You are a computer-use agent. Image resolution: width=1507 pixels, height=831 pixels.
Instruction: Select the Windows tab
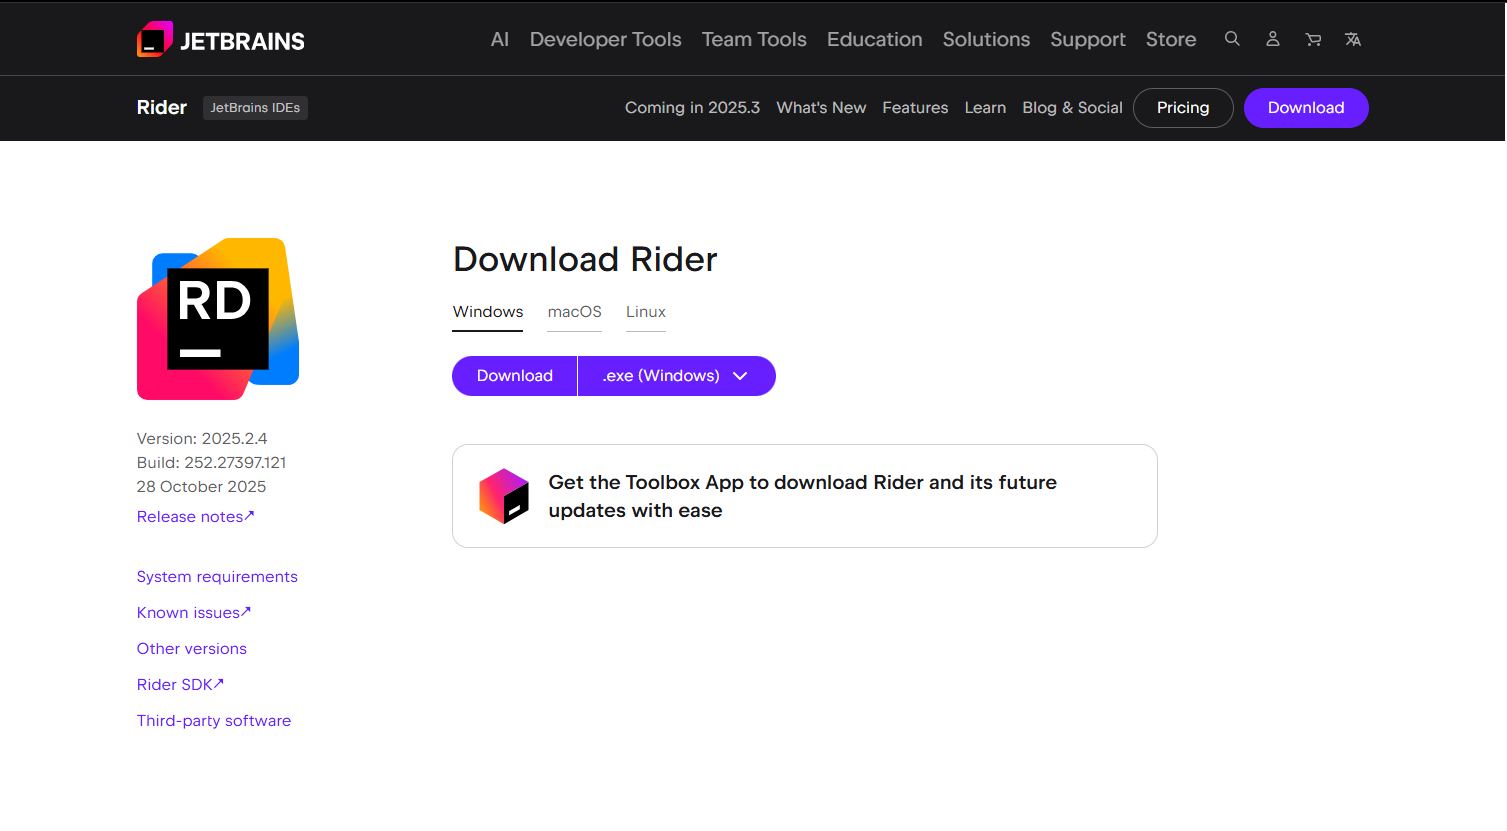[x=488, y=312]
